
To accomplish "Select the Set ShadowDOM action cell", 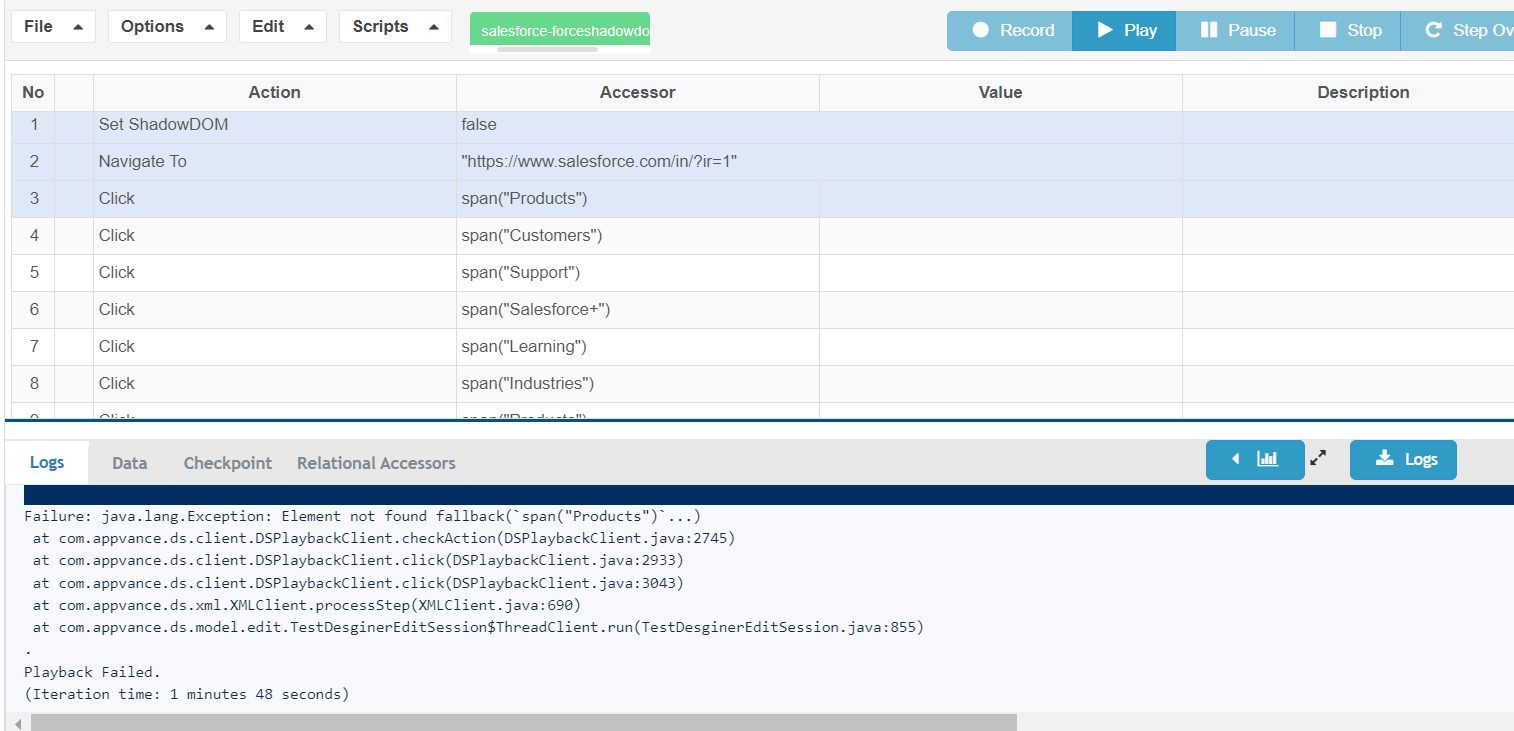I will pyautogui.click(x=275, y=125).
